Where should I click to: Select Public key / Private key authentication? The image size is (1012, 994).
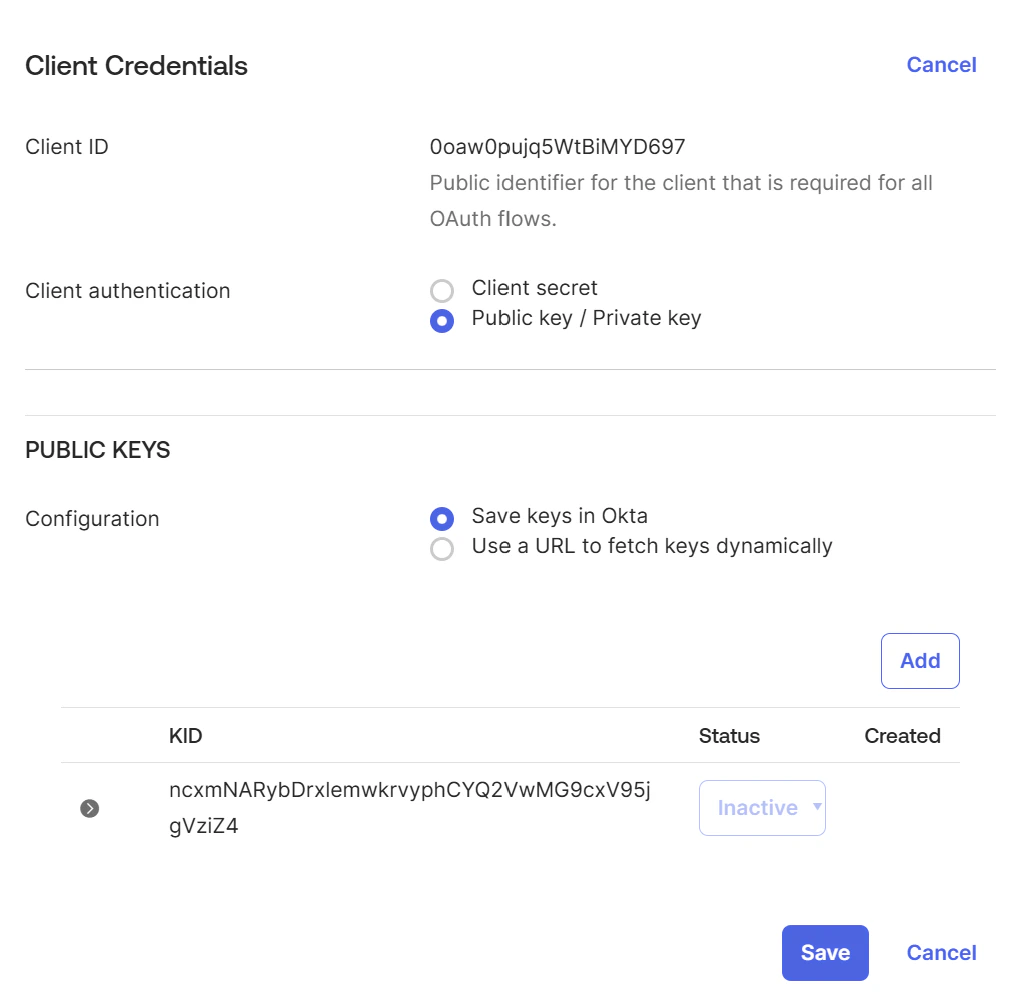tap(442, 320)
